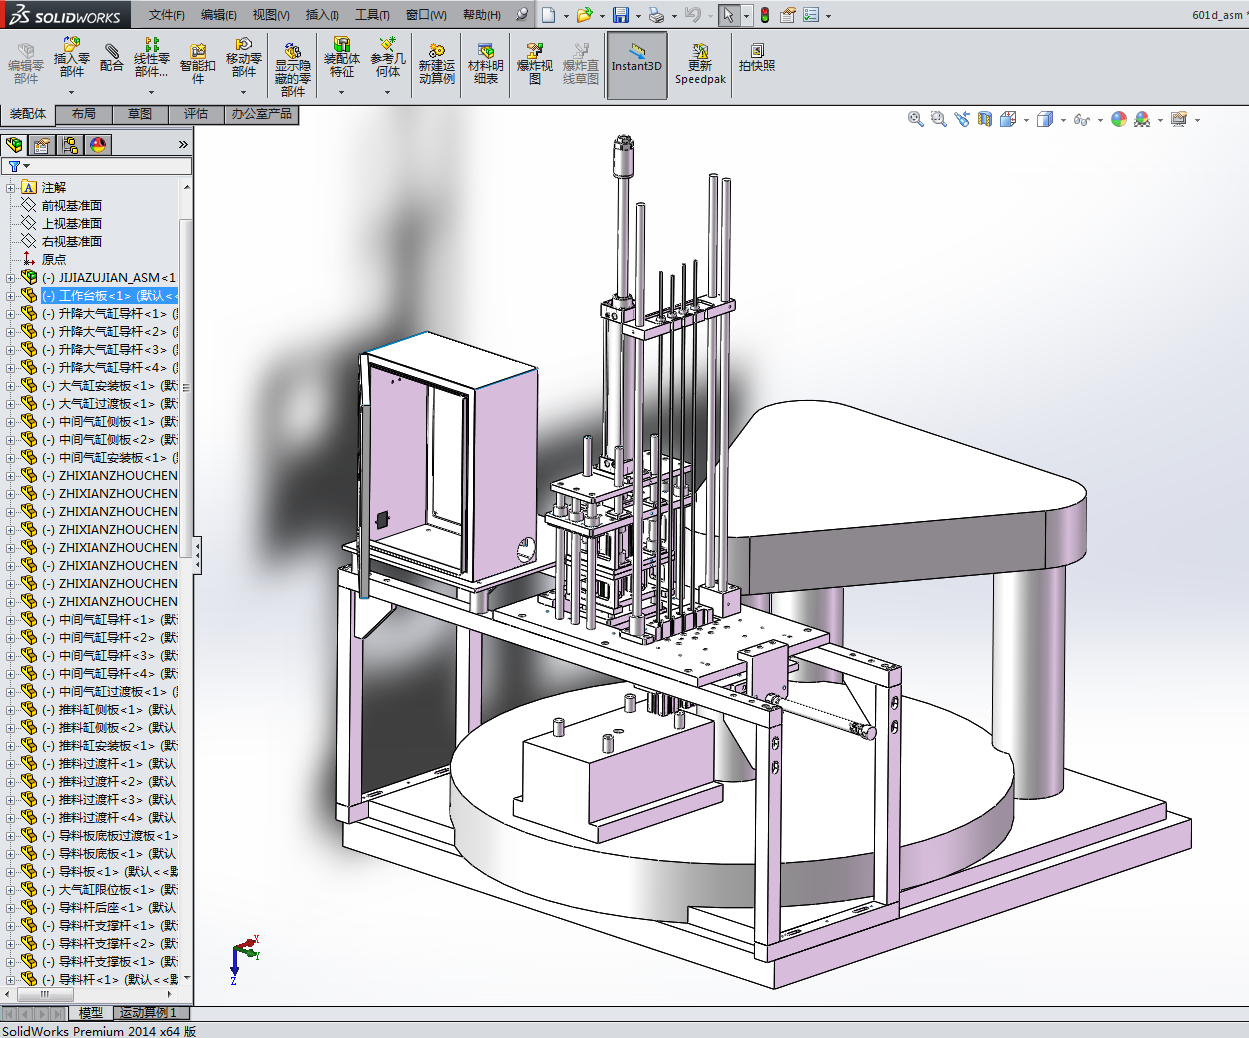
Task: Click the 拍快照 snapshot button
Action: (757, 58)
